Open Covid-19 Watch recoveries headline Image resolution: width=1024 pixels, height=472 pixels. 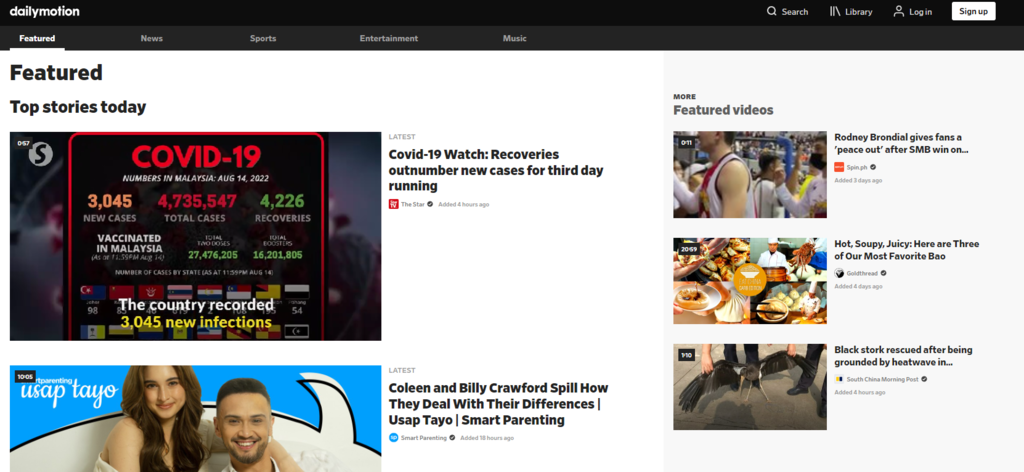496,170
